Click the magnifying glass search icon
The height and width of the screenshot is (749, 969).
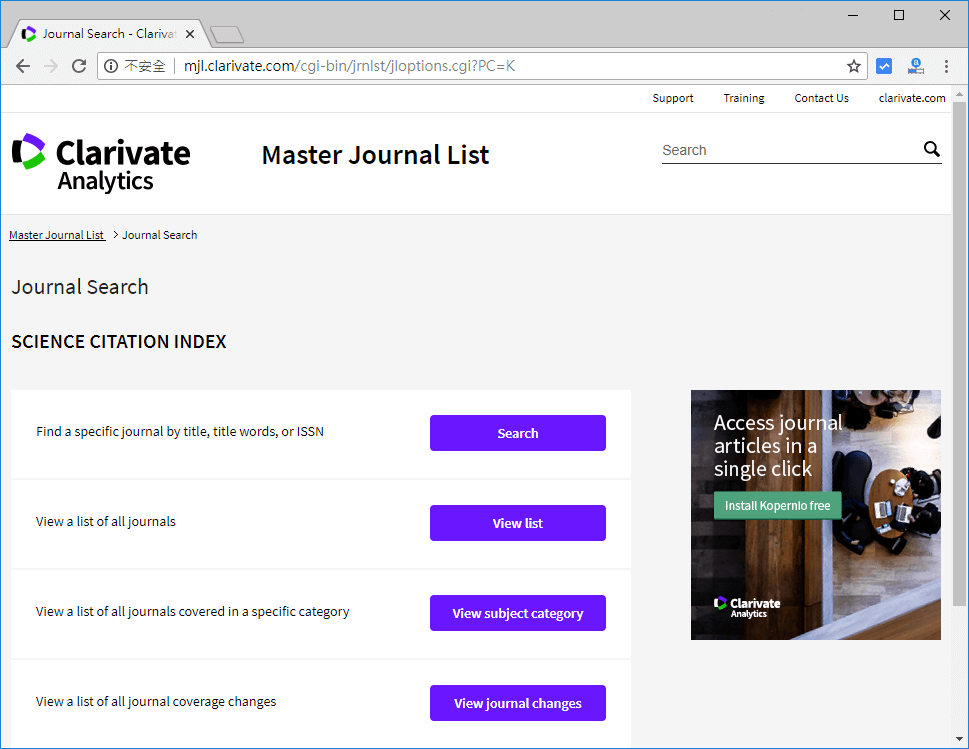pos(931,150)
